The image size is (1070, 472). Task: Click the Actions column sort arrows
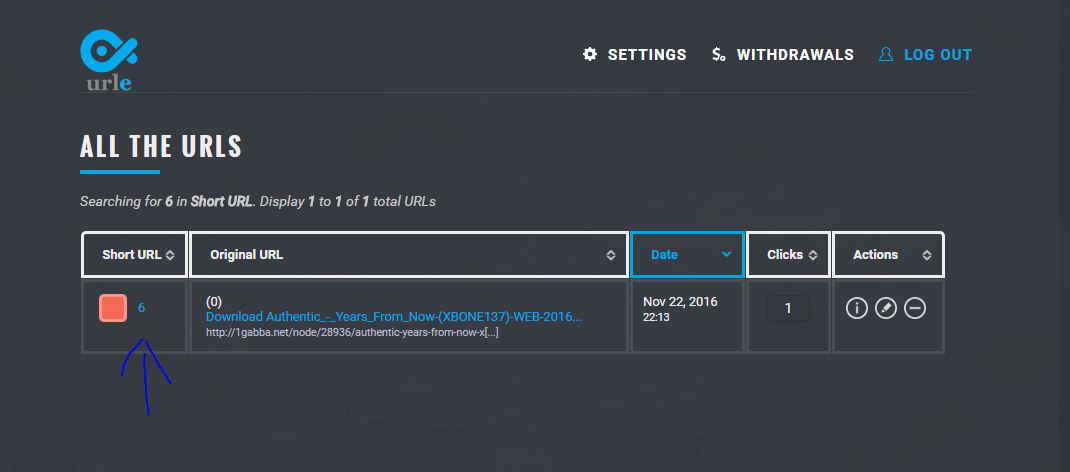tap(927, 255)
